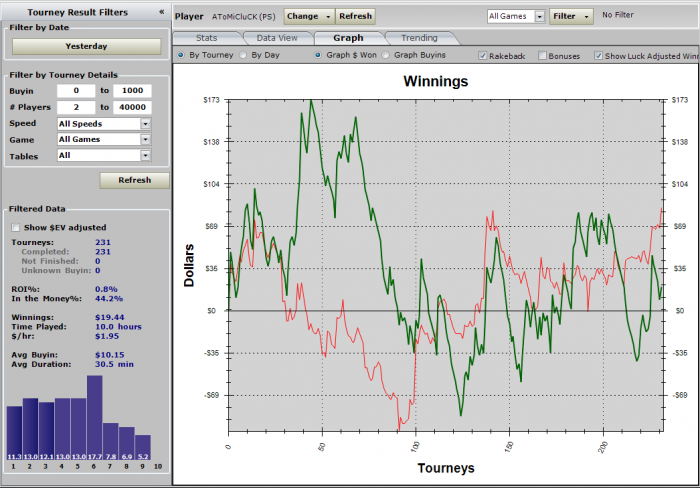Image resolution: width=700 pixels, height=488 pixels.
Task: Click the Avg Duration value 30.5 min
Action: coord(114,364)
